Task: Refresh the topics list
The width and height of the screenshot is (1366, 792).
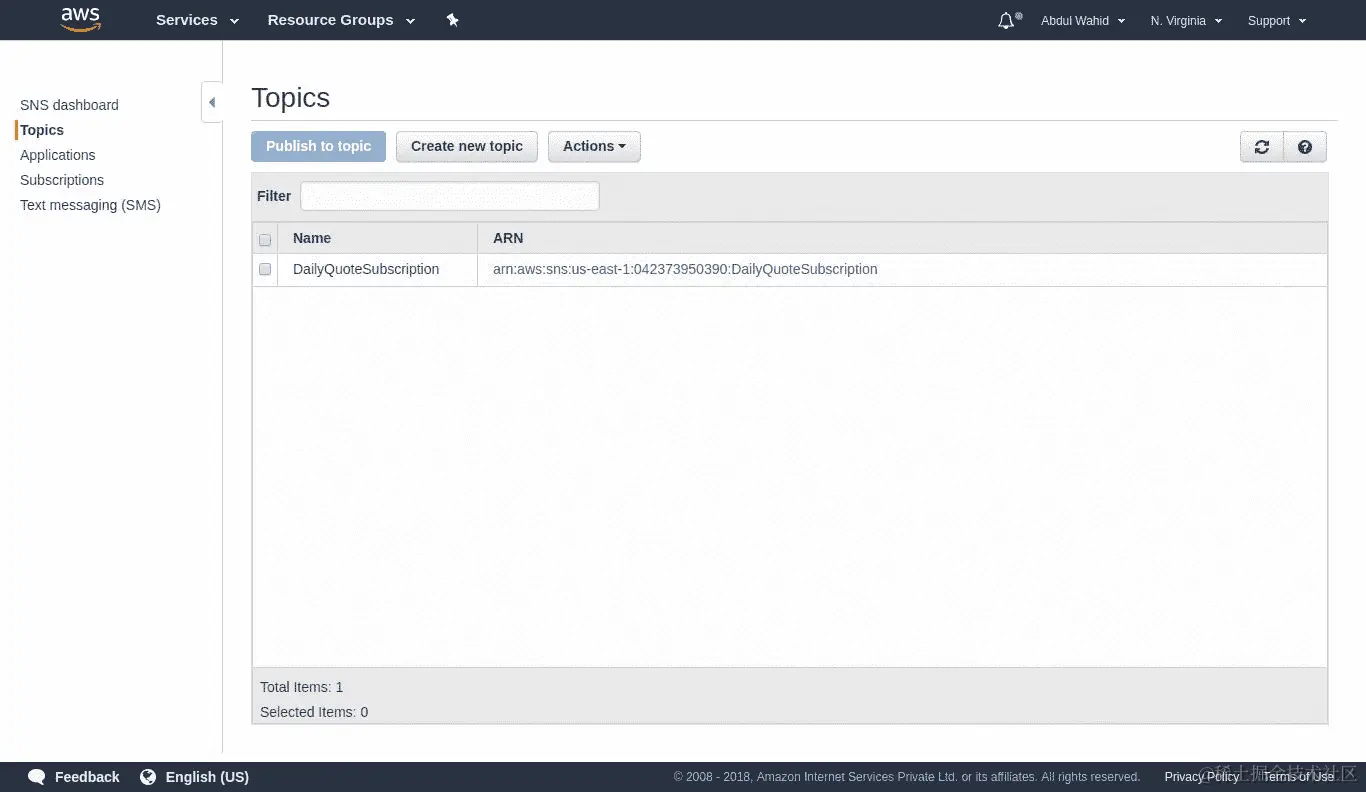Action: [x=1262, y=147]
